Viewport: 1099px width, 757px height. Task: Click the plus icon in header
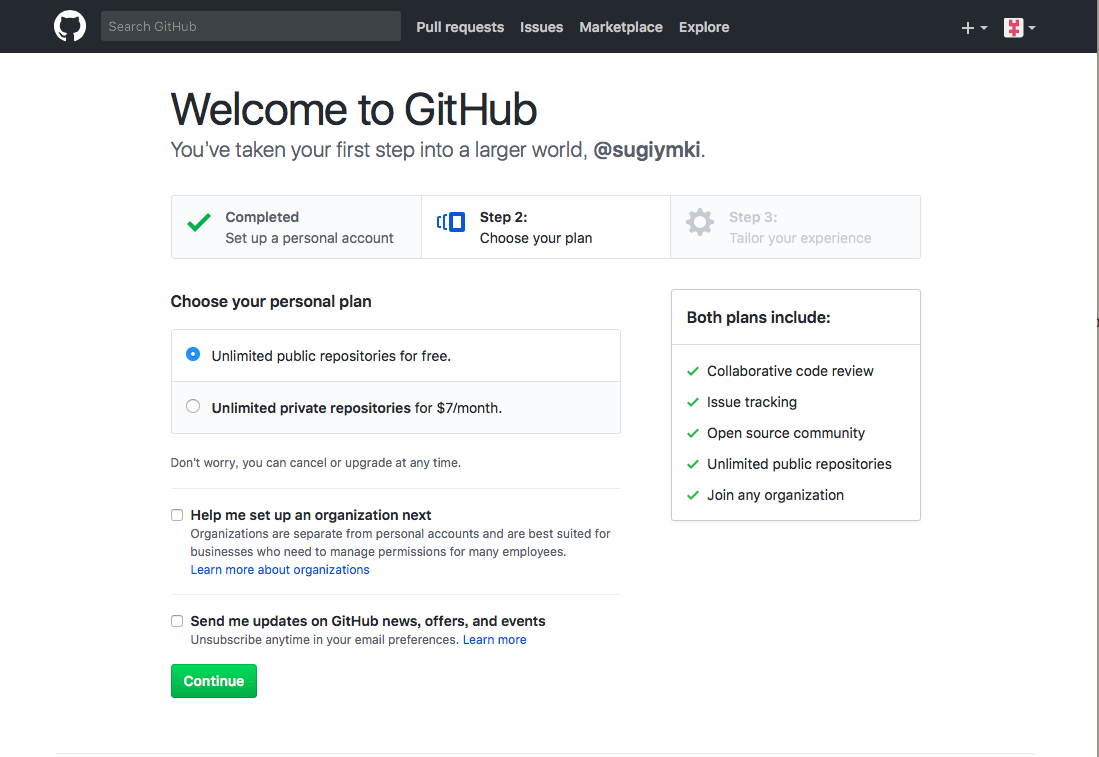point(967,28)
